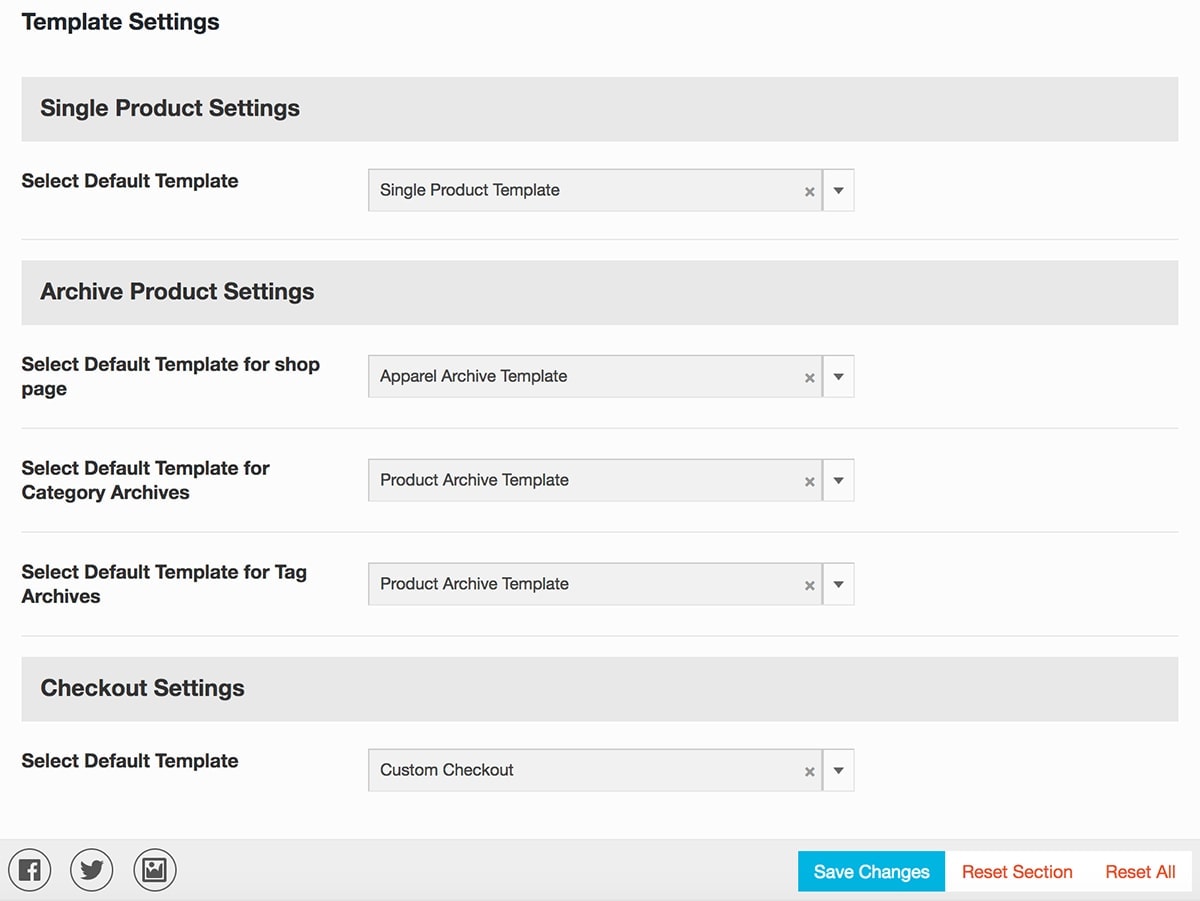Expand the Category Archives template dropdown arrow
The image size is (1200, 901).
(839, 480)
